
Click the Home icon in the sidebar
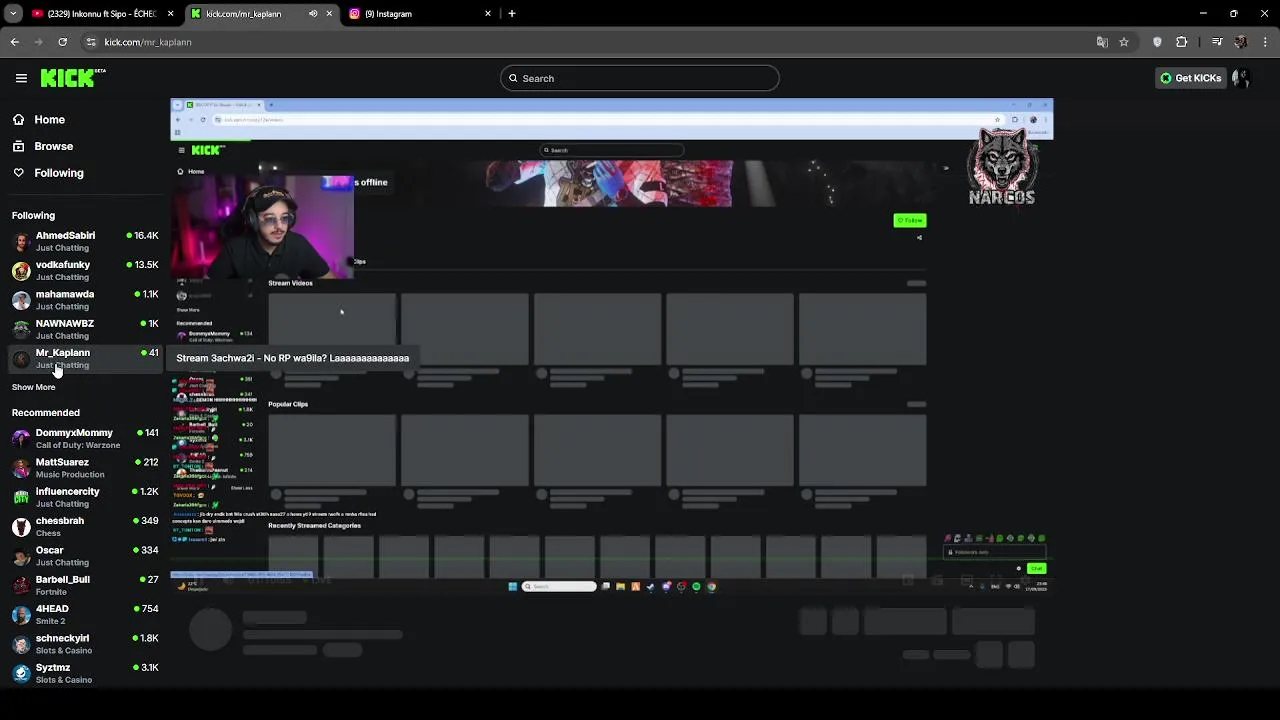point(18,119)
